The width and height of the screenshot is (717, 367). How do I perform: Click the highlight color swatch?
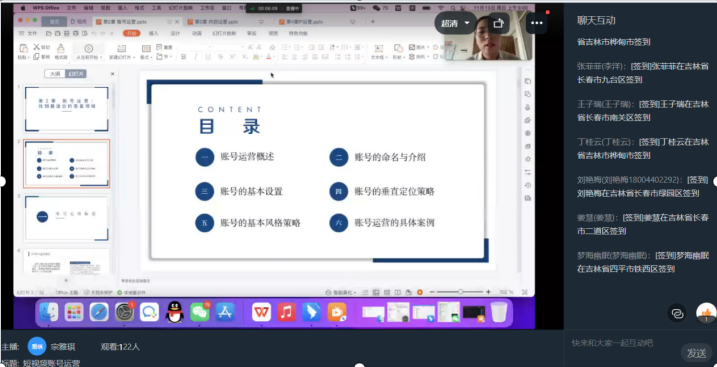(257, 57)
